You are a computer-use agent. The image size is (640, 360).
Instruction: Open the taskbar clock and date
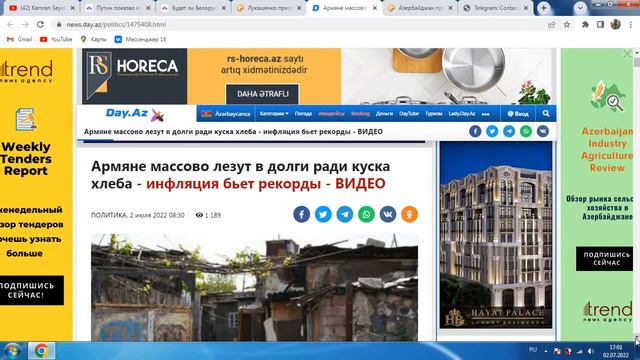click(616, 351)
